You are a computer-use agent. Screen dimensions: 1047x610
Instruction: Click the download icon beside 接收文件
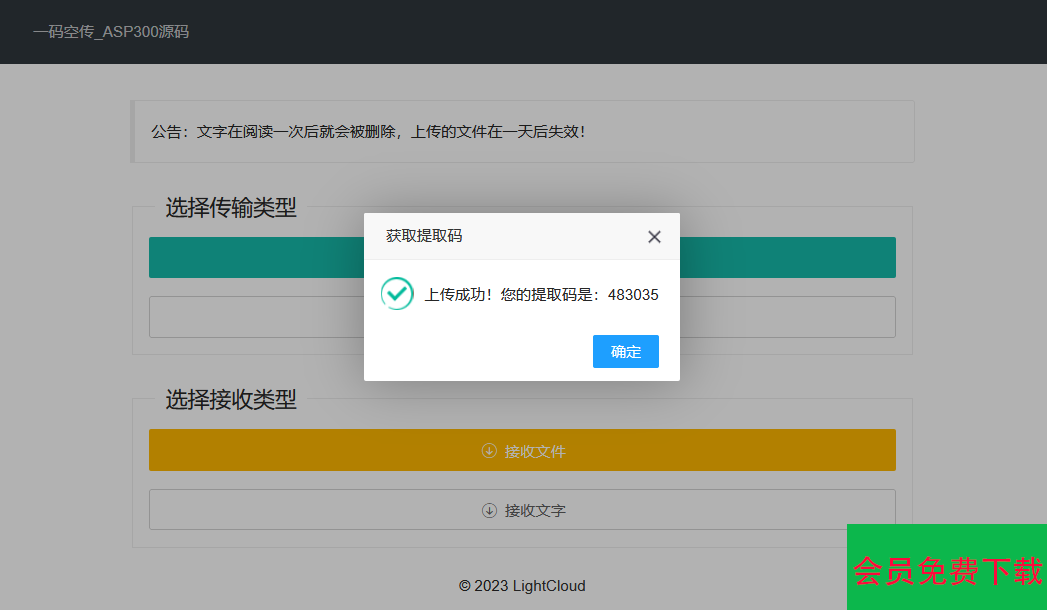click(x=489, y=451)
